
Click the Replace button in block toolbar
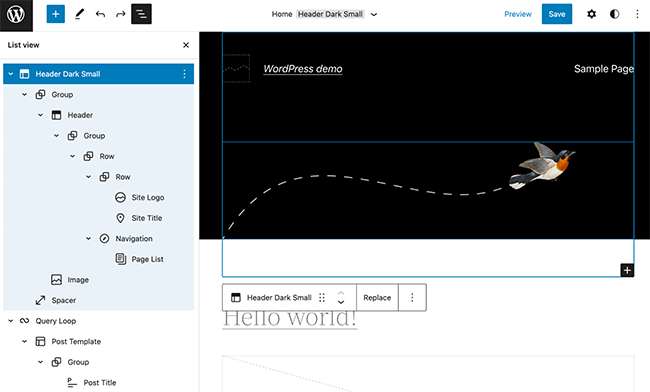(x=377, y=298)
